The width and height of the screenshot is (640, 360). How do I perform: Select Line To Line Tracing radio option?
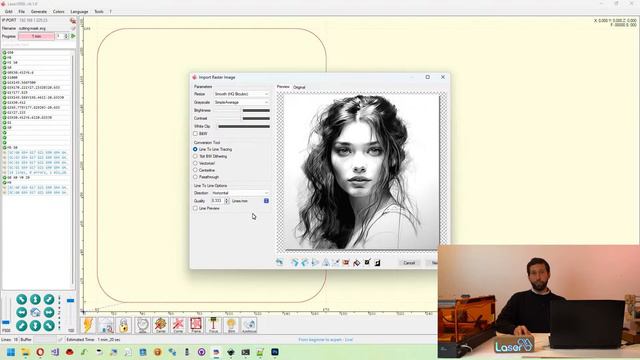point(196,149)
